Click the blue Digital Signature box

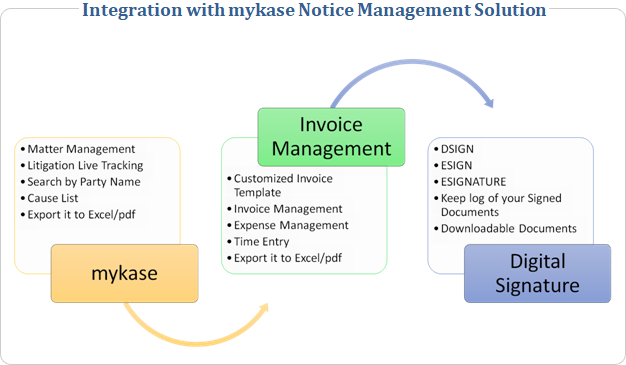click(537, 274)
